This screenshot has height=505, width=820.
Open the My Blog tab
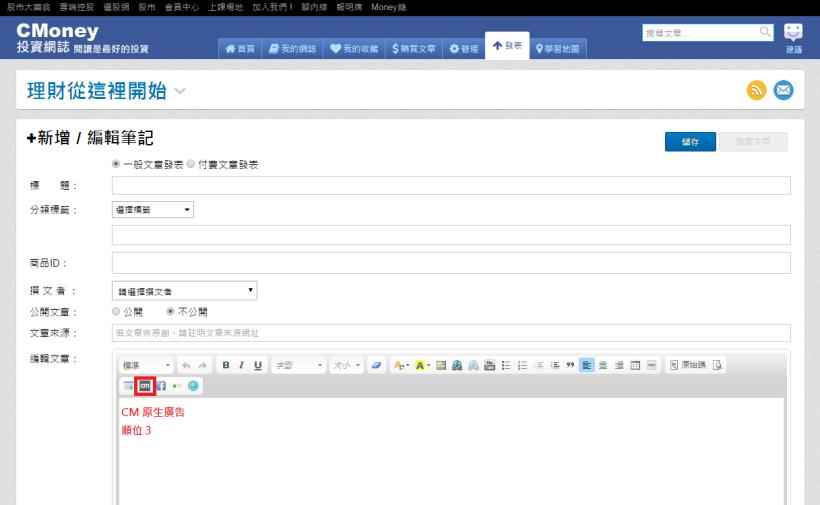292,49
